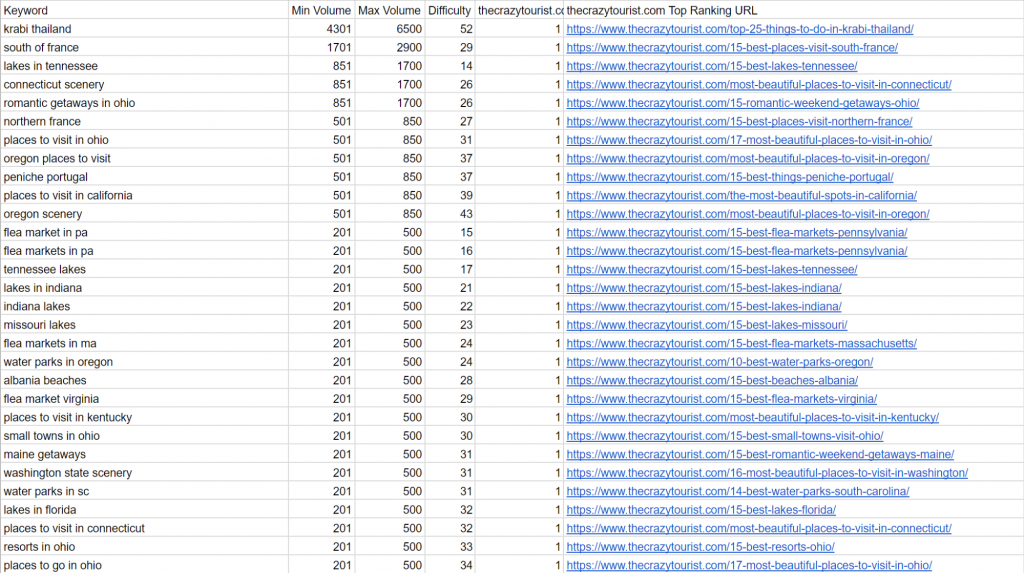This screenshot has width=1024, height=573.
Task: Open the 14-best-water-parks-south-carolina link
Action: coord(738,491)
